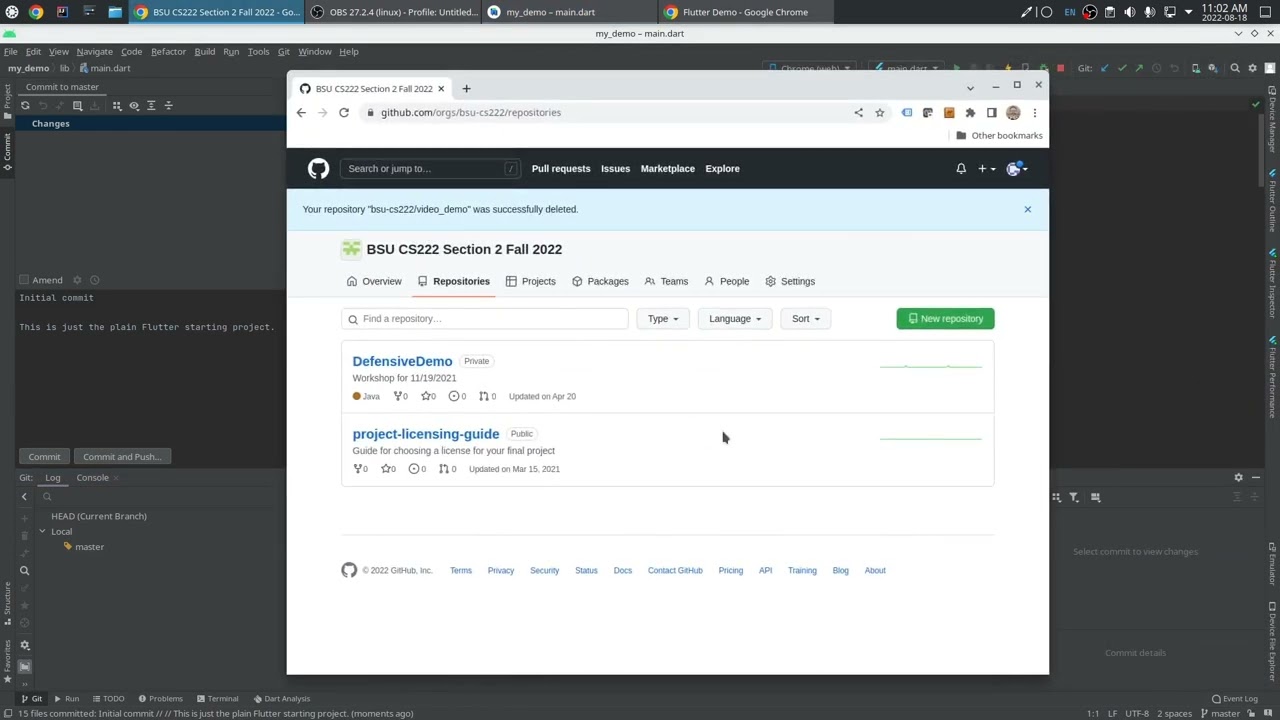Open the organization Settings tab

[790, 282]
